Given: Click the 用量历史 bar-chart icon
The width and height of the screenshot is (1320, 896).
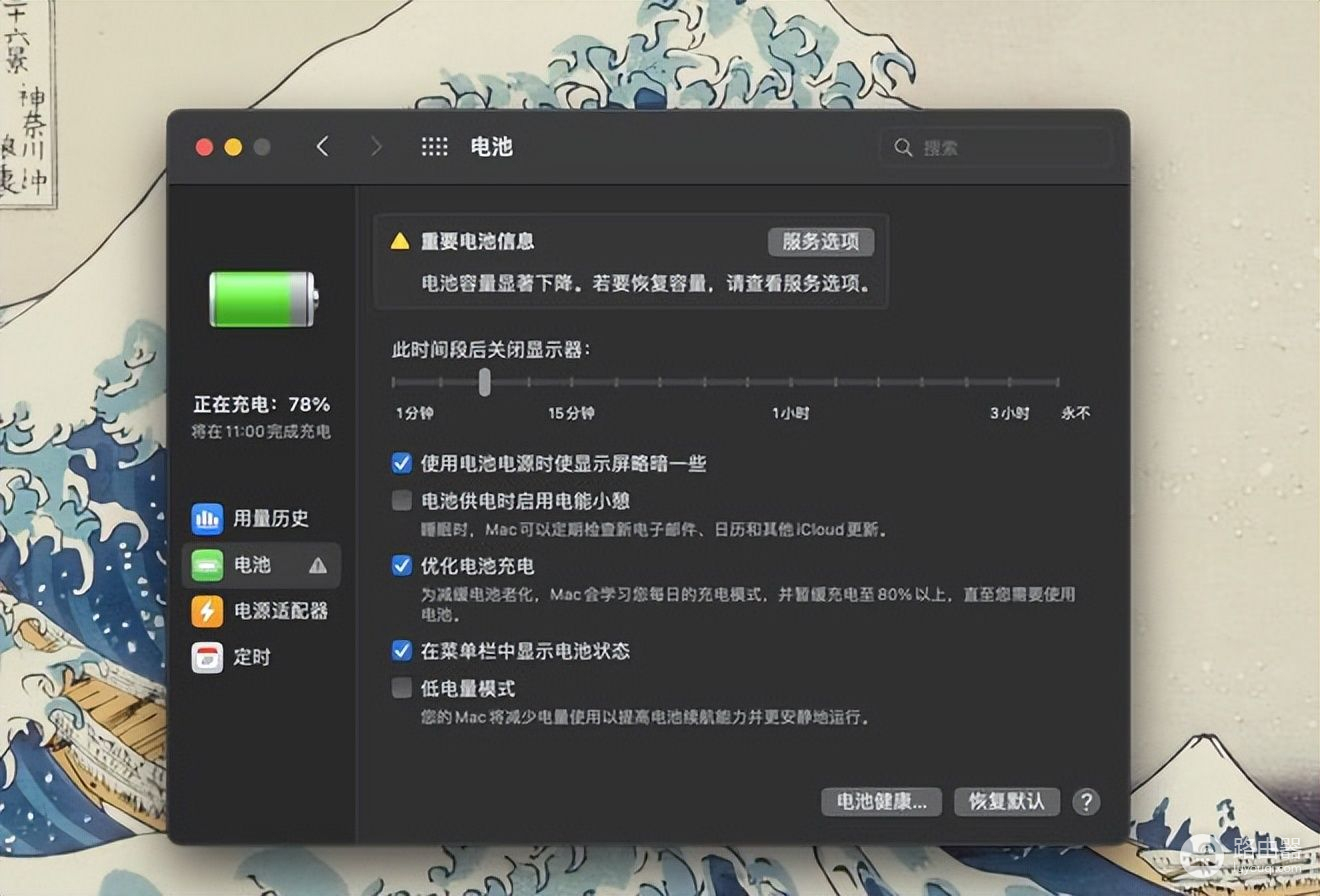Looking at the screenshot, I should coord(207,519).
